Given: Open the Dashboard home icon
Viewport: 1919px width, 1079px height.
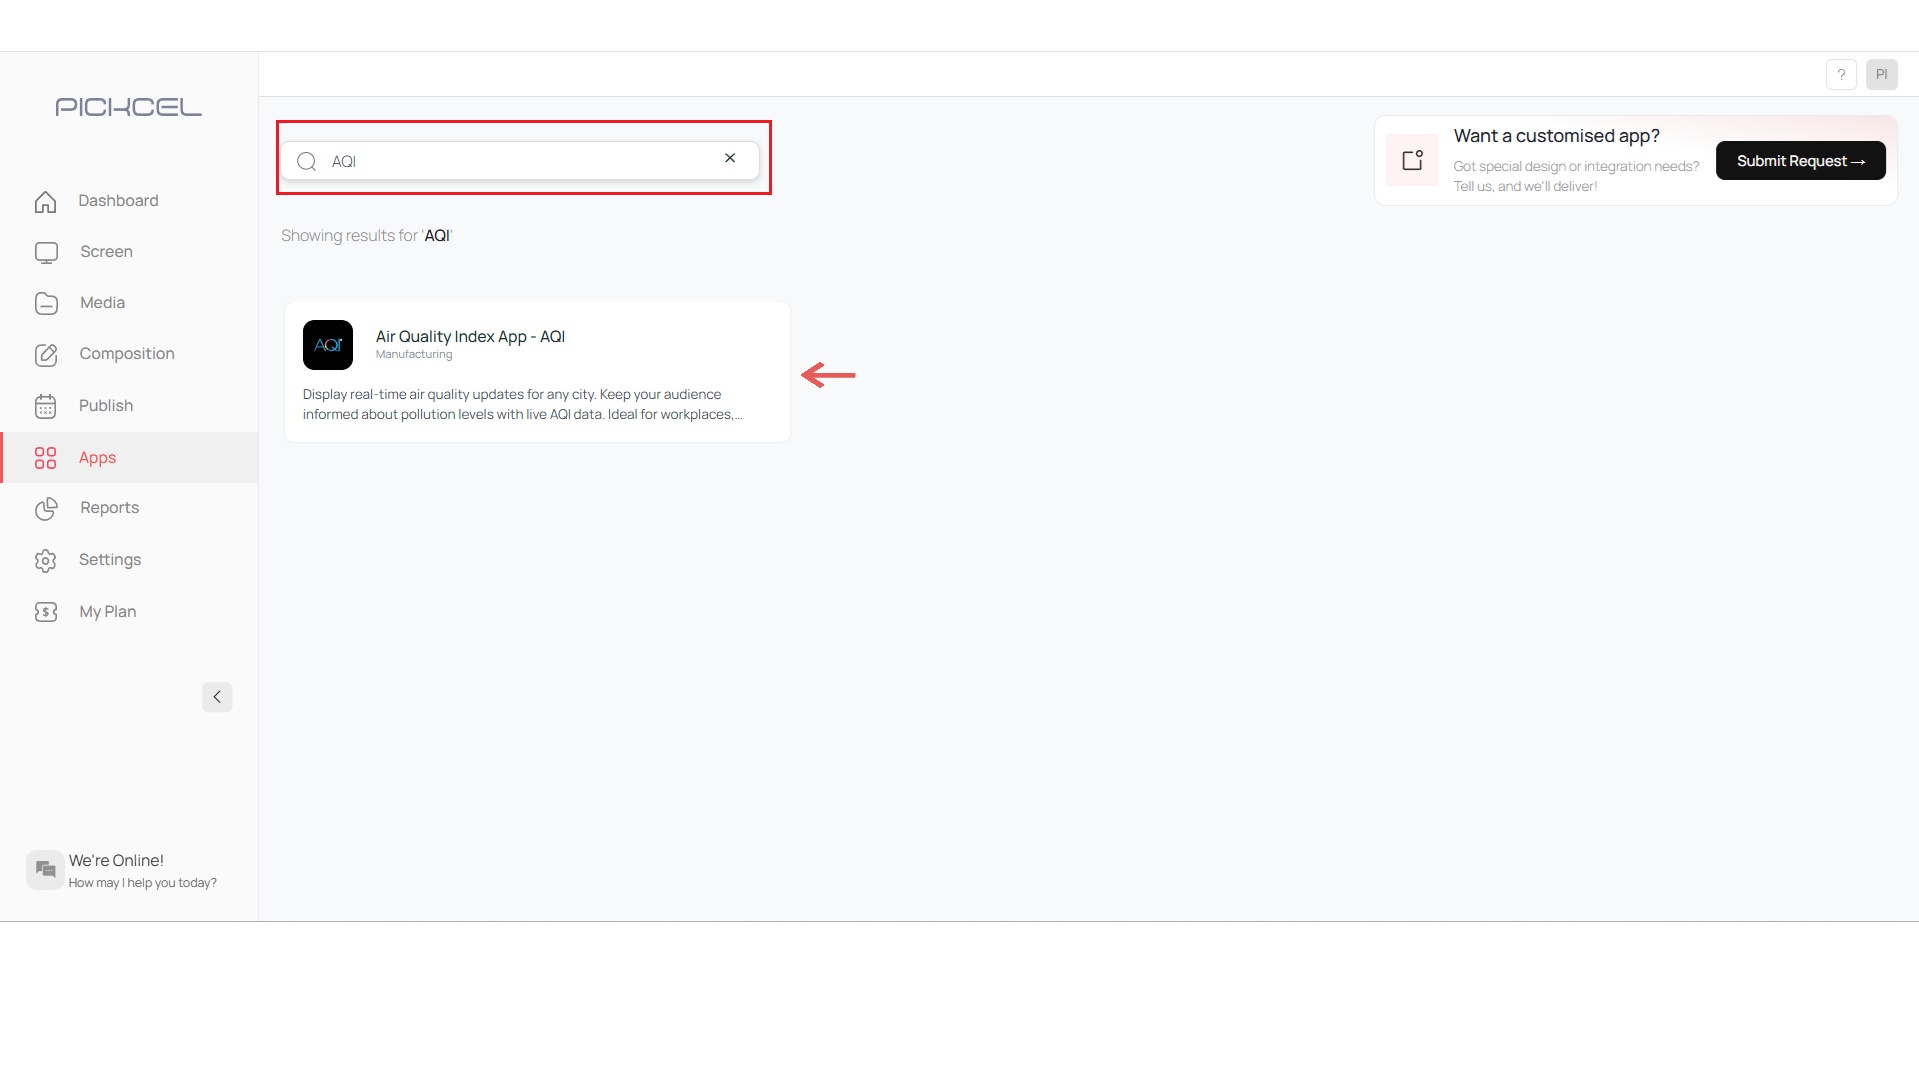Looking at the screenshot, I should 46,201.
